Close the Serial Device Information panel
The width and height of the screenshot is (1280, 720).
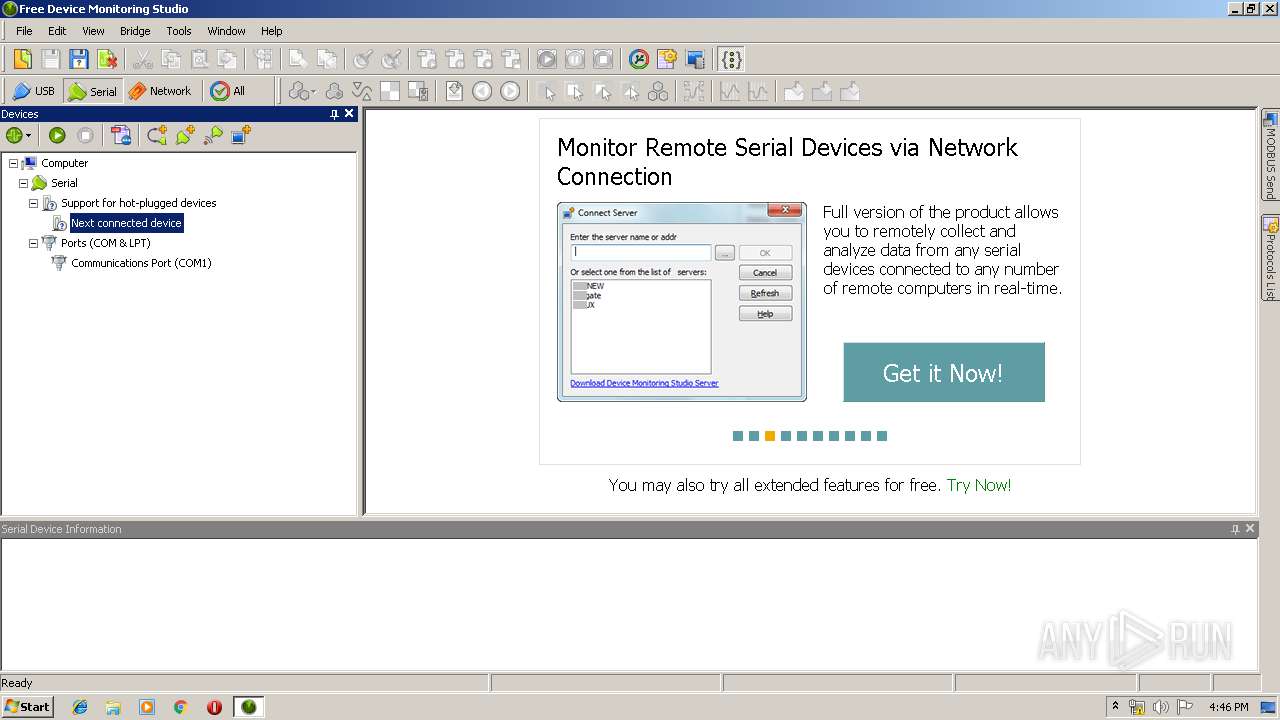point(1250,529)
